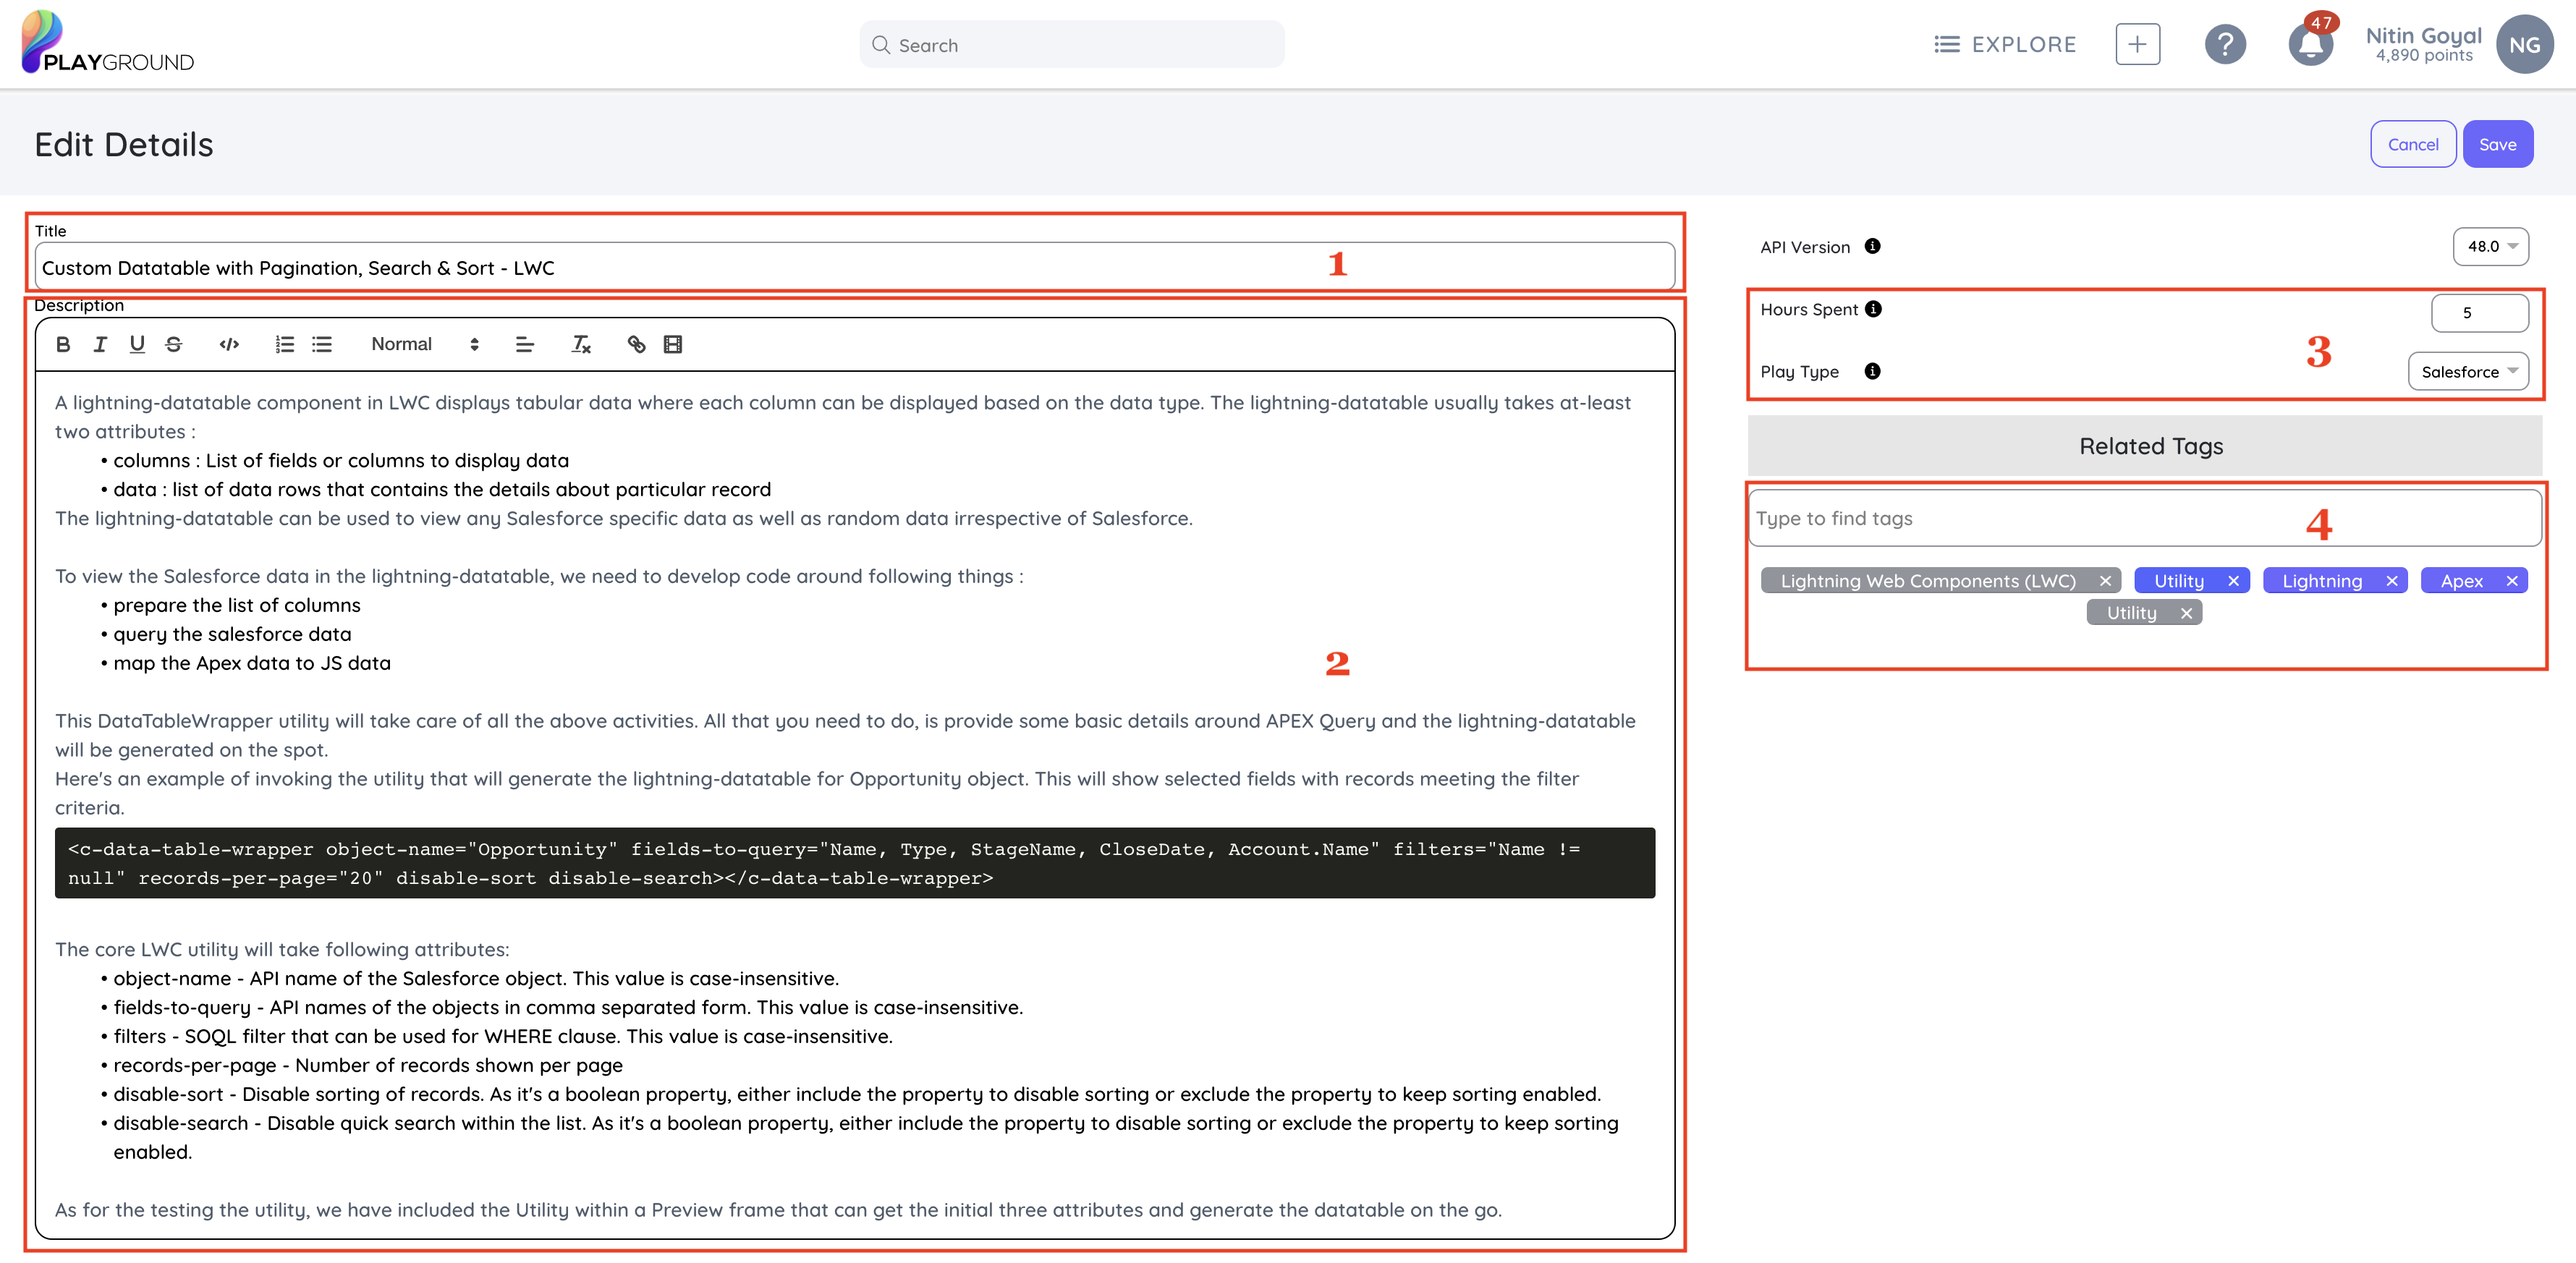
Task: Click the Title input field
Action: coord(855,268)
